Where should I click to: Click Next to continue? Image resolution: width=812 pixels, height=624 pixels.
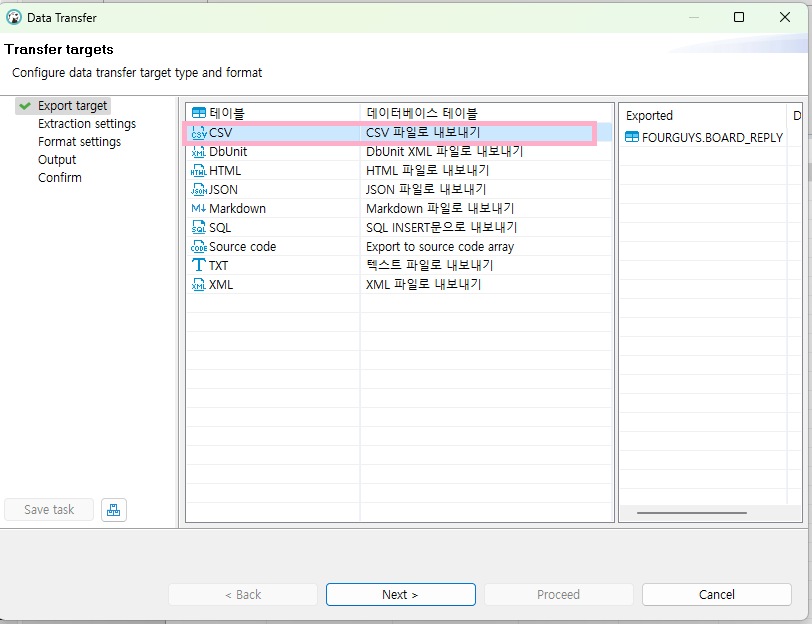tap(401, 594)
